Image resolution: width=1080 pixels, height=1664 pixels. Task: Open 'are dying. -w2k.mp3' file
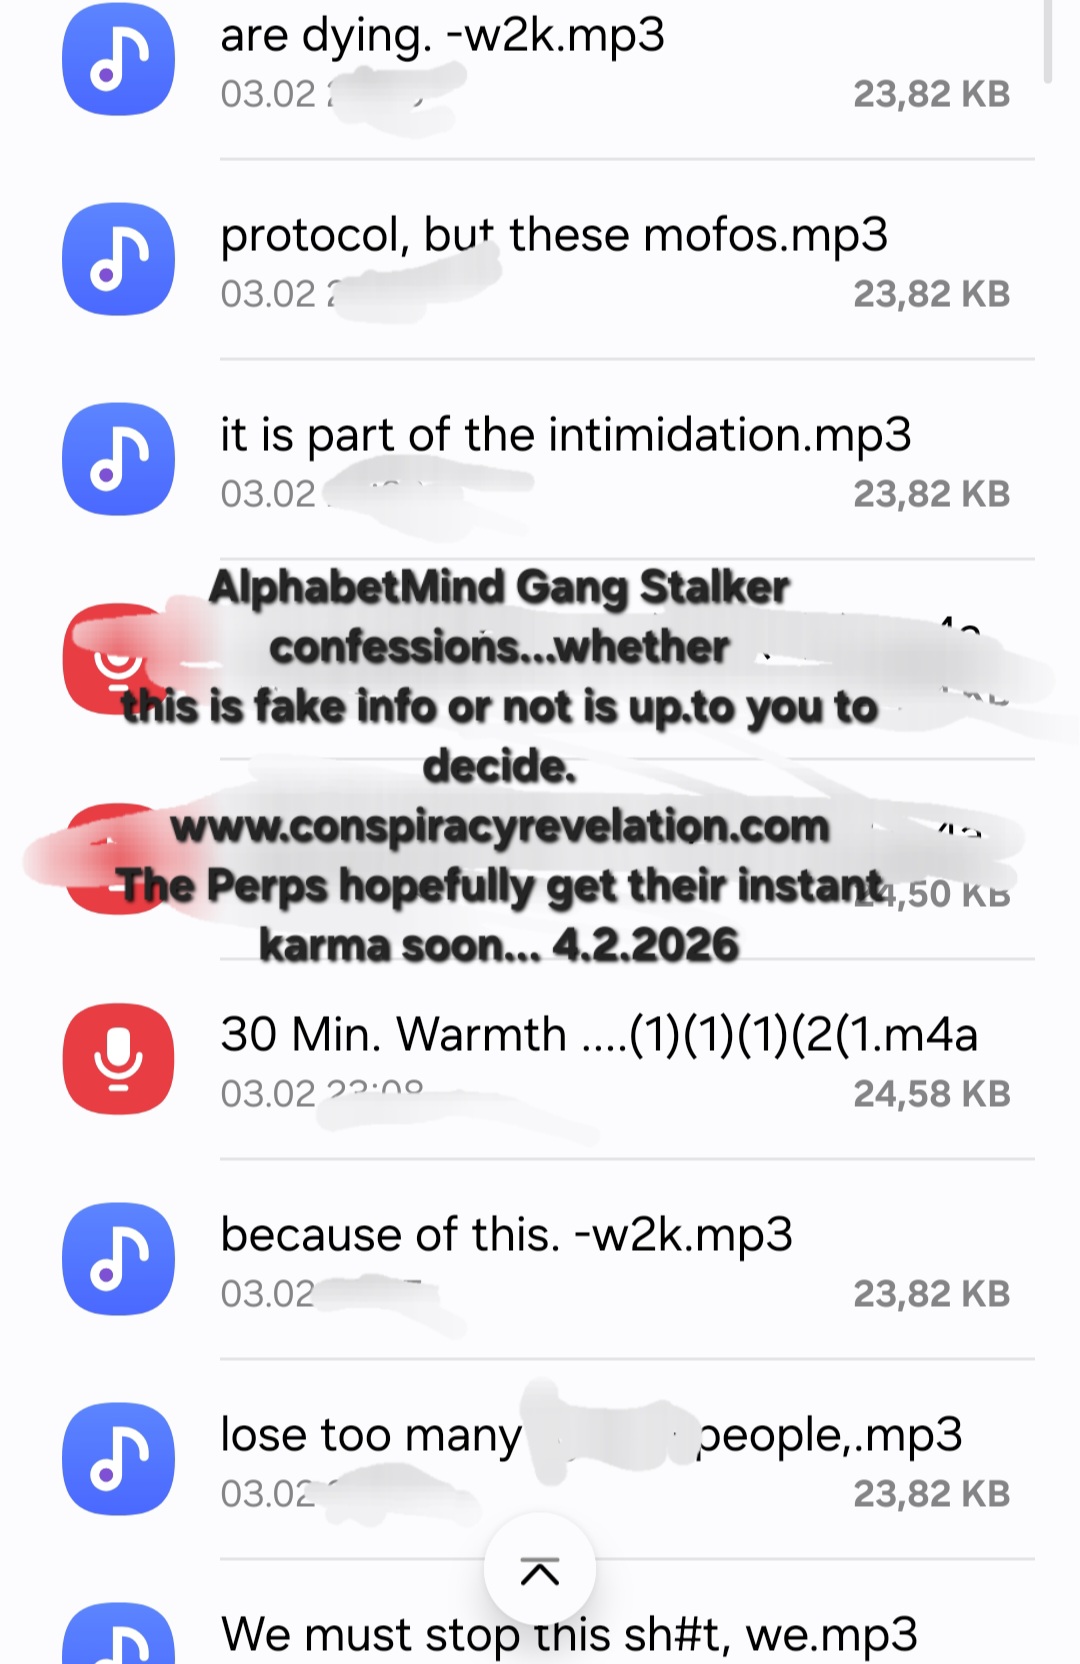tap(540, 60)
